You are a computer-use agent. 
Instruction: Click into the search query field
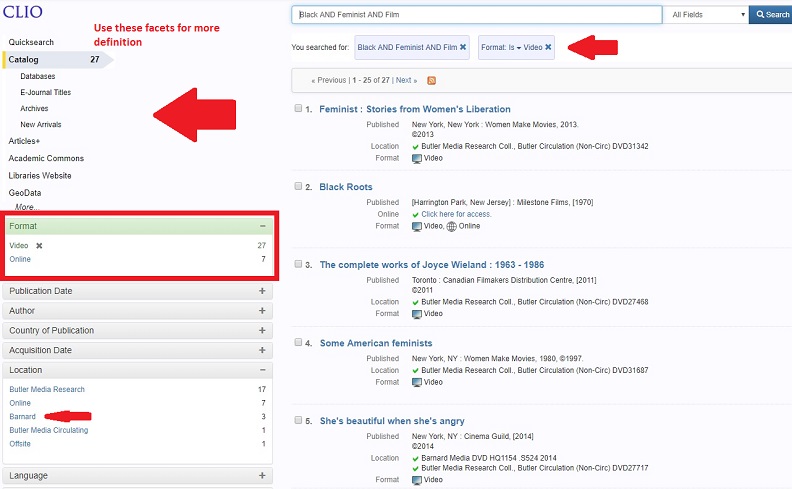(477, 15)
